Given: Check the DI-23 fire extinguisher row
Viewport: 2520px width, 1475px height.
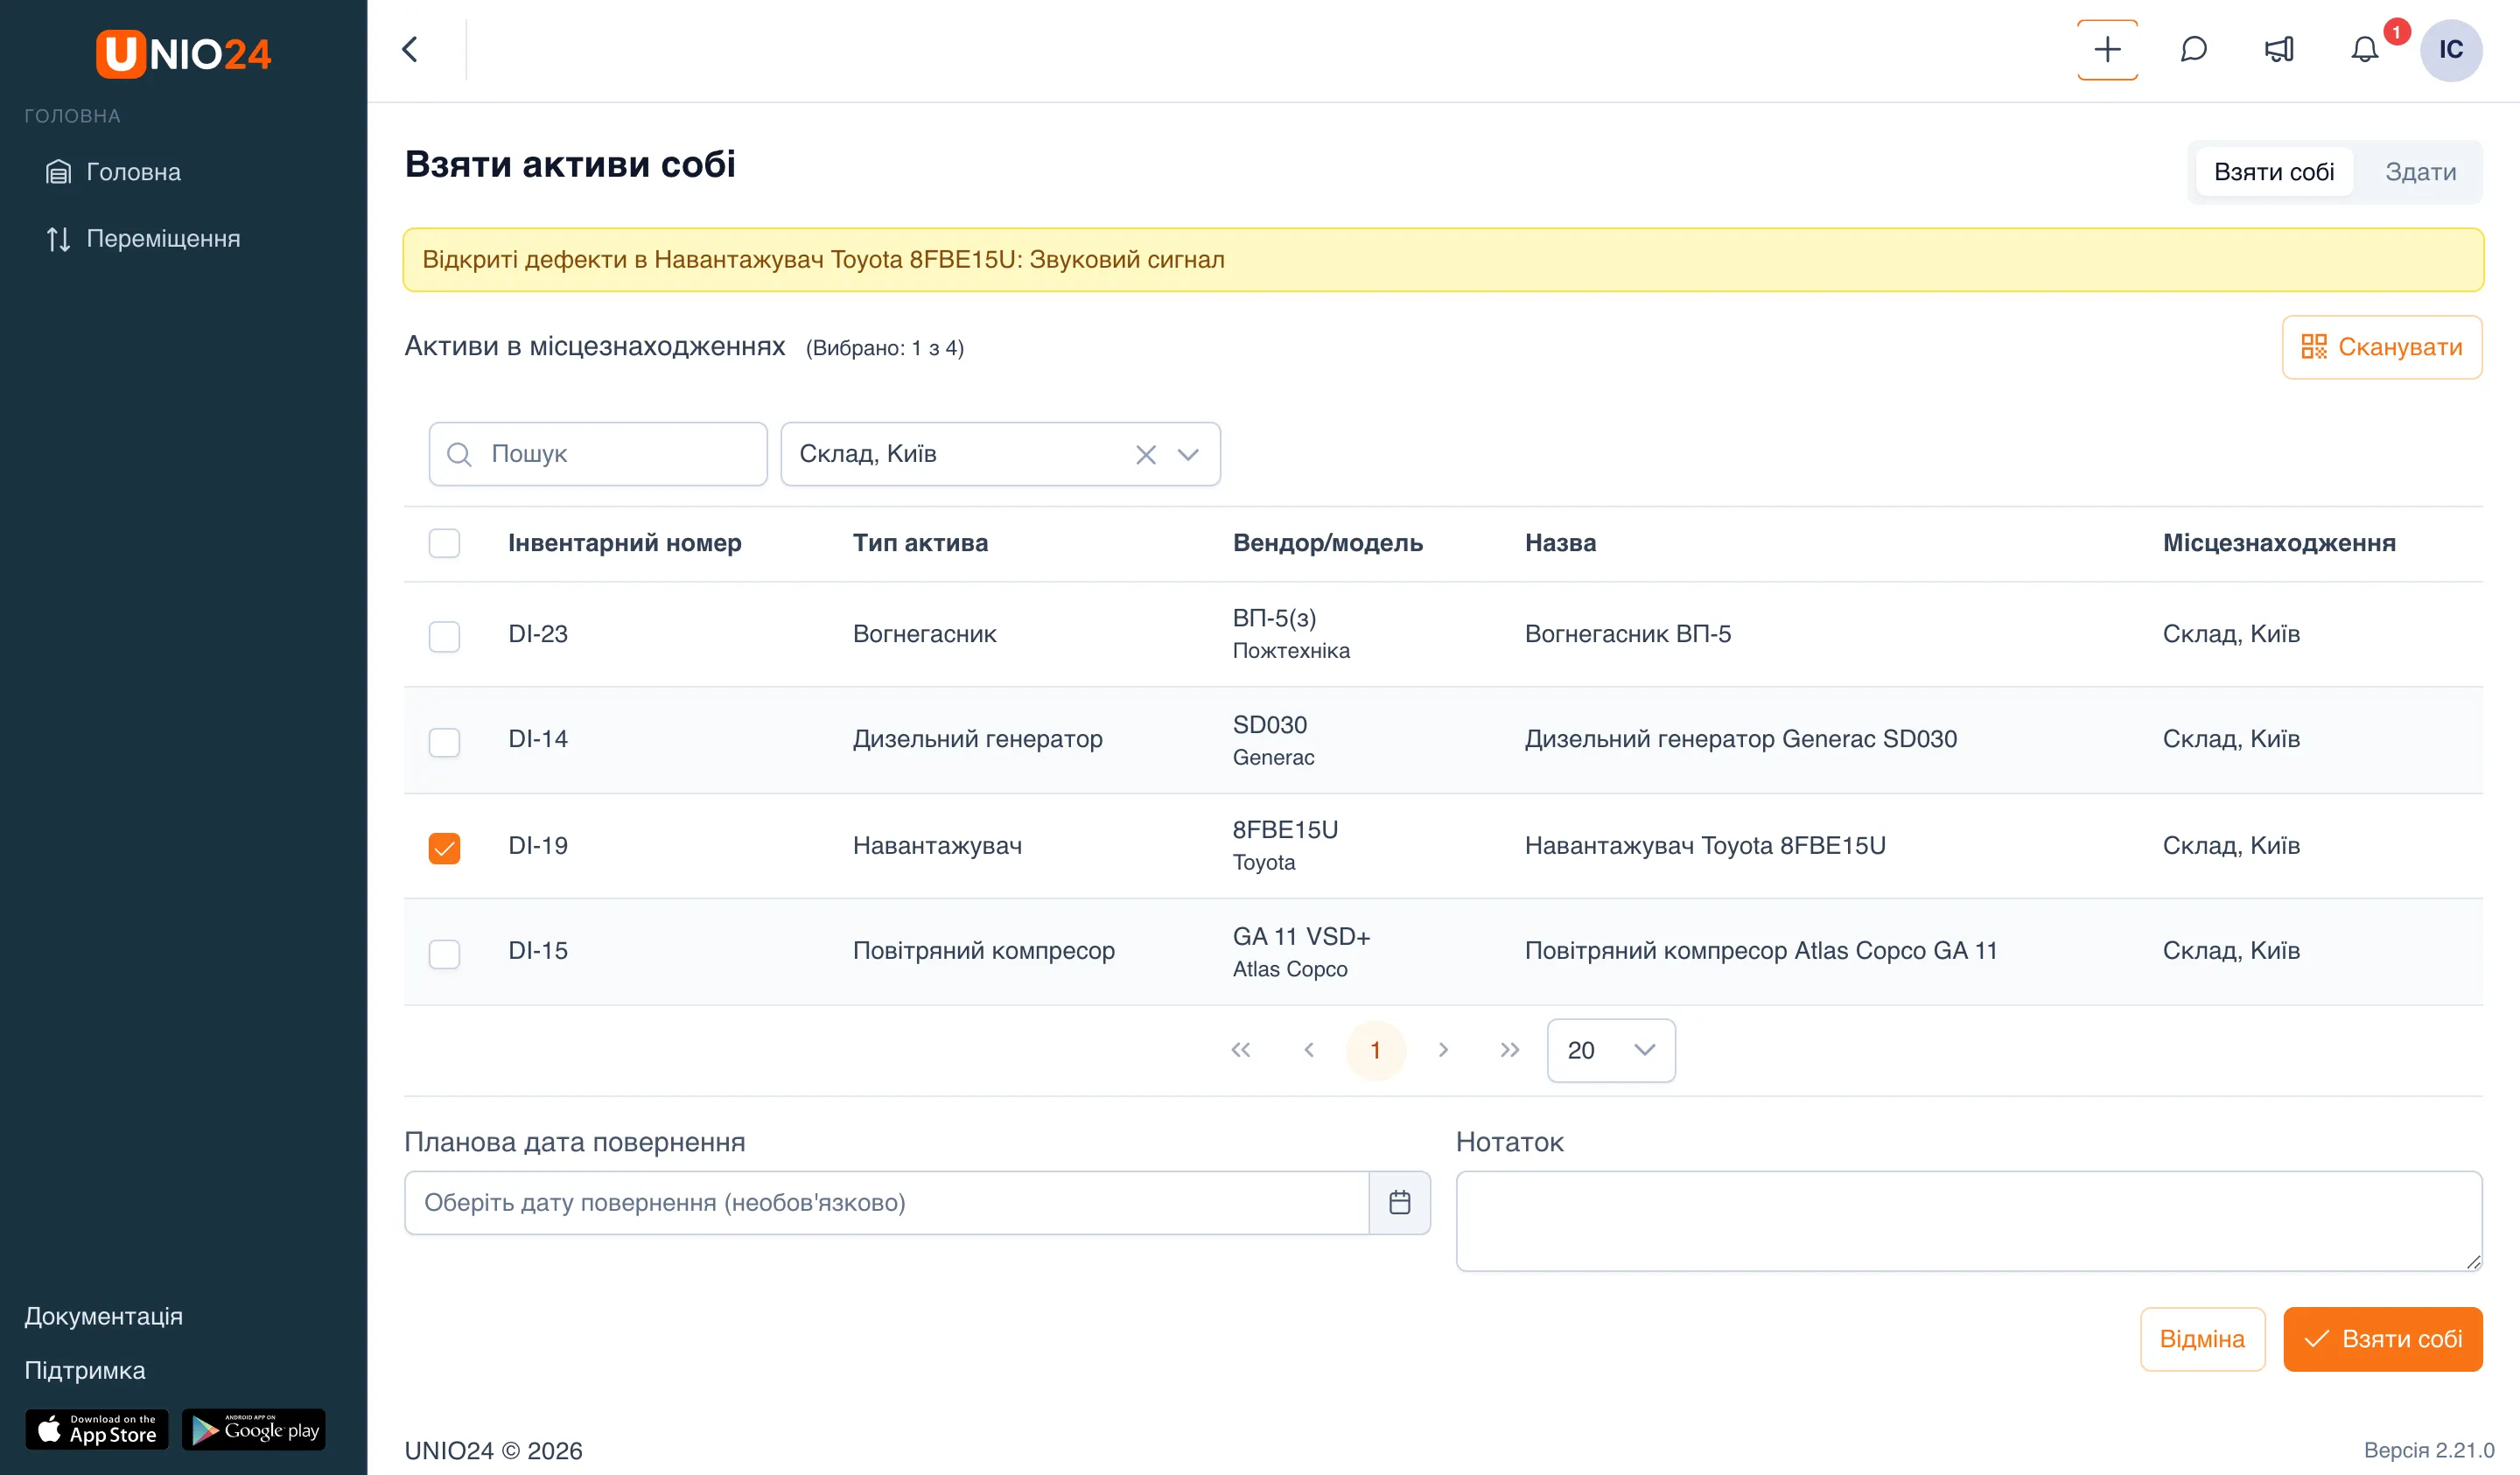Looking at the screenshot, I should [444, 636].
